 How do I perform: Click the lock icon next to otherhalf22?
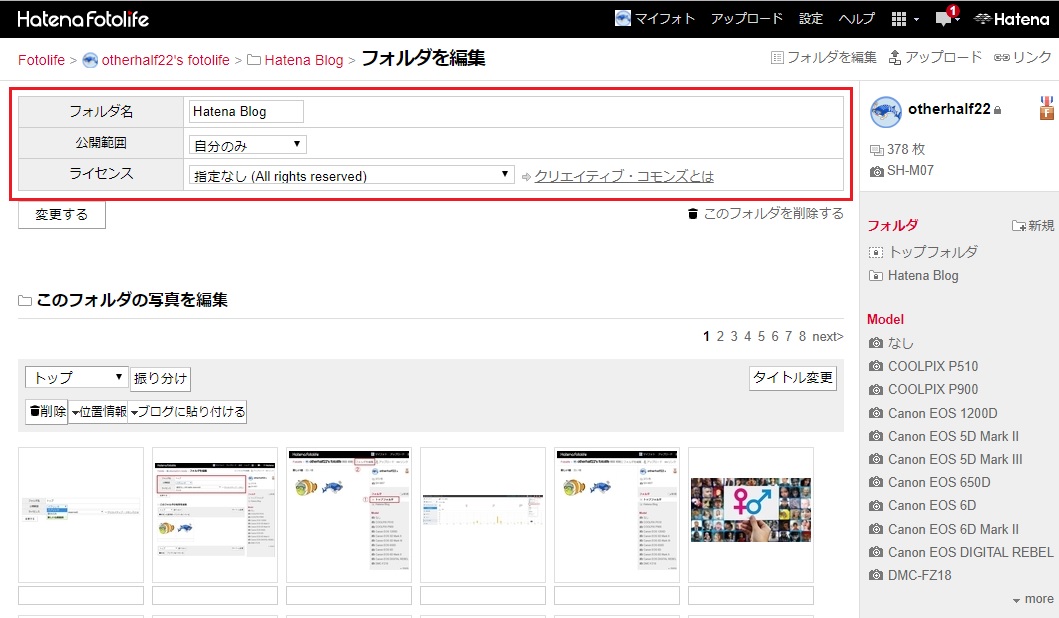tap(998, 110)
